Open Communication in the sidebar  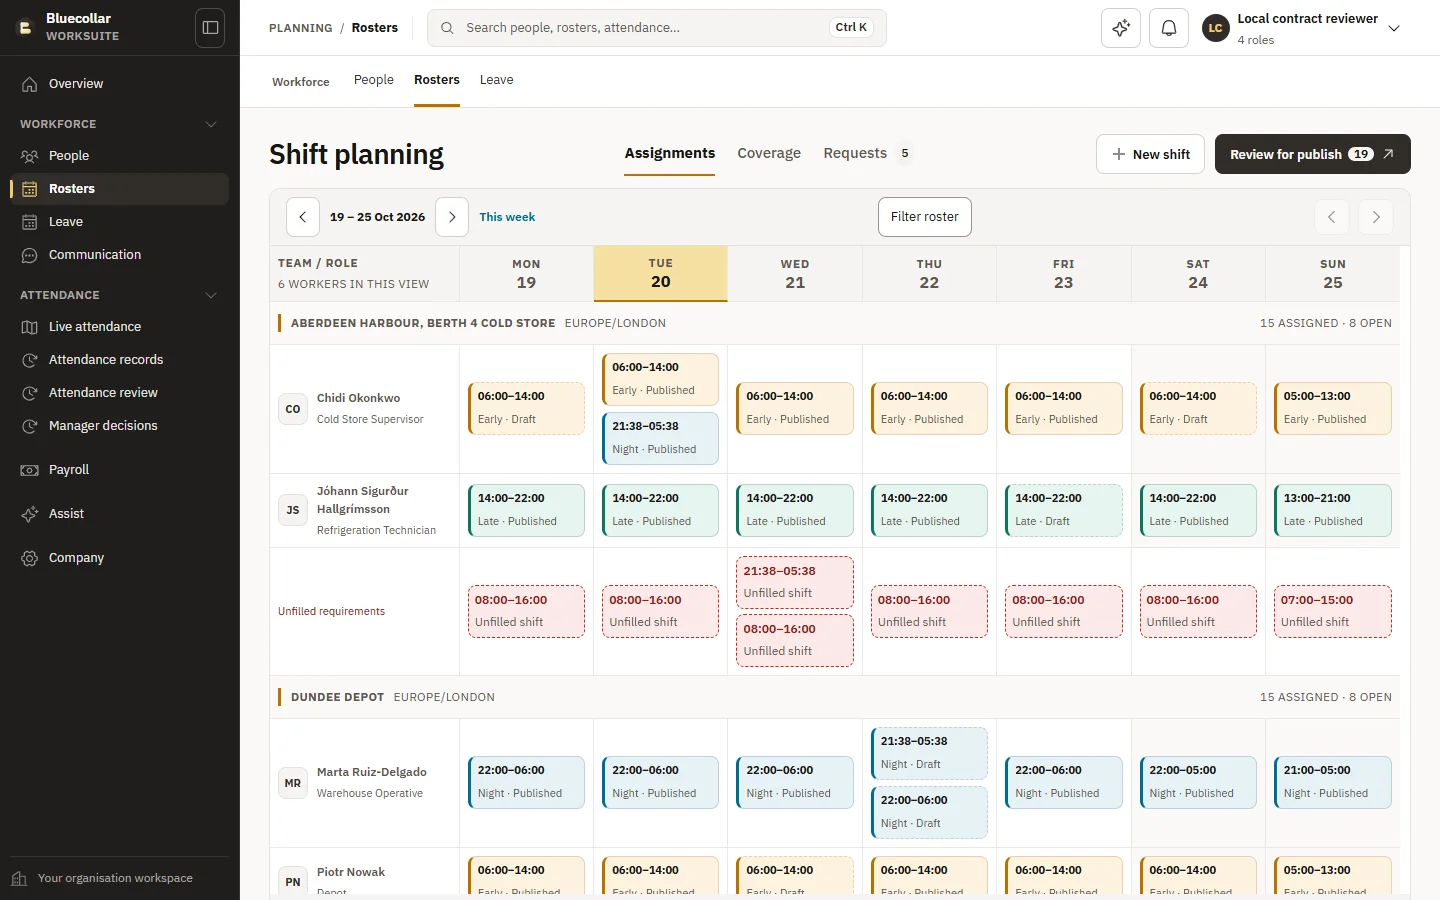click(120, 255)
